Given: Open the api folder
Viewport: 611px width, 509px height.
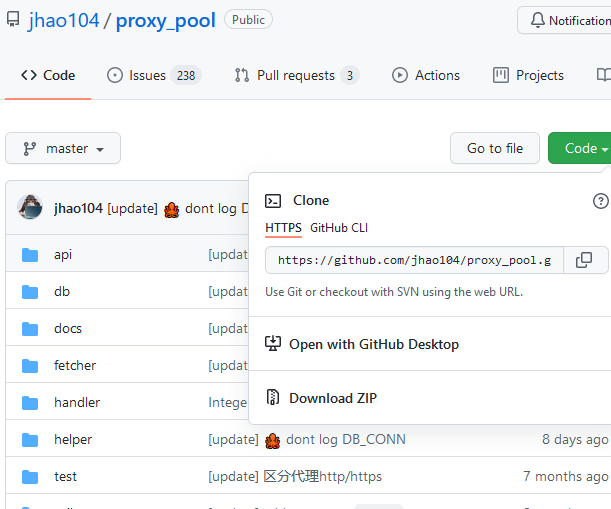Looking at the screenshot, I should (x=63, y=254).
